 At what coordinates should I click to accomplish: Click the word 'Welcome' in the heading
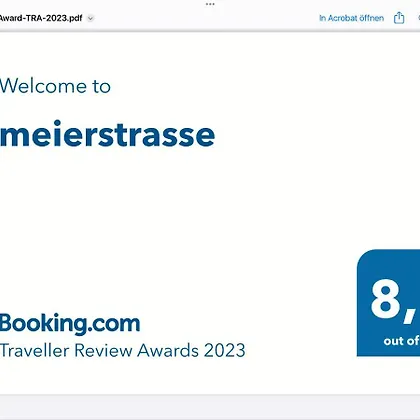pos(43,86)
